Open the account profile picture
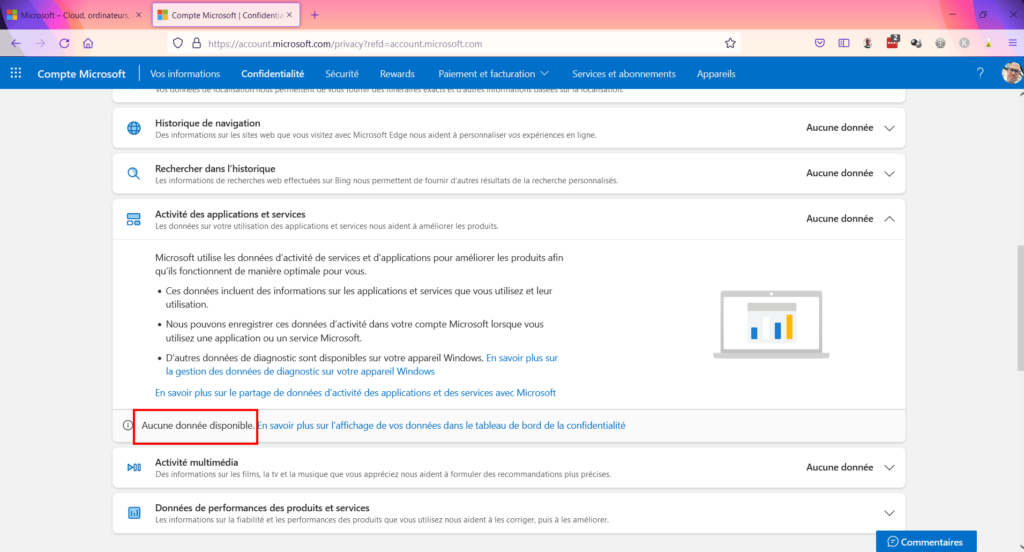 click(1012, 73)
